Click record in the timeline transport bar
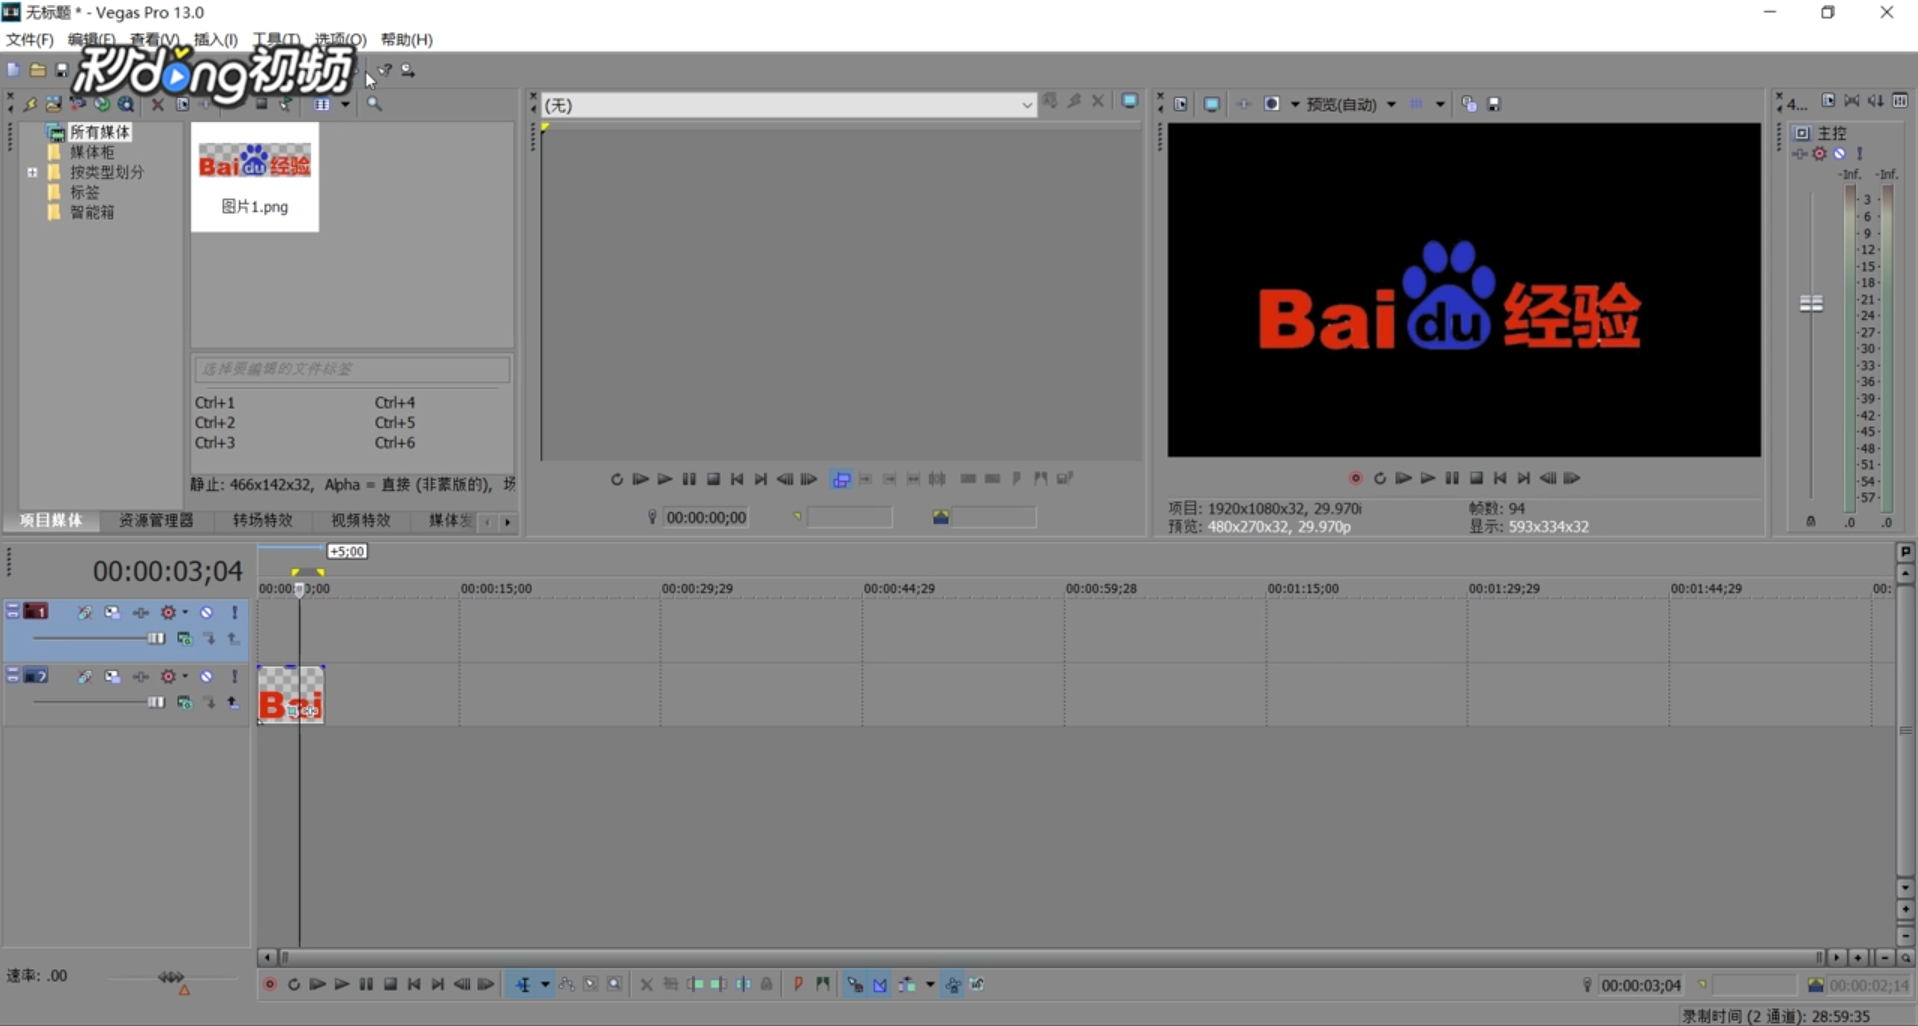The image size is (1918, 1026). [270, 985]
